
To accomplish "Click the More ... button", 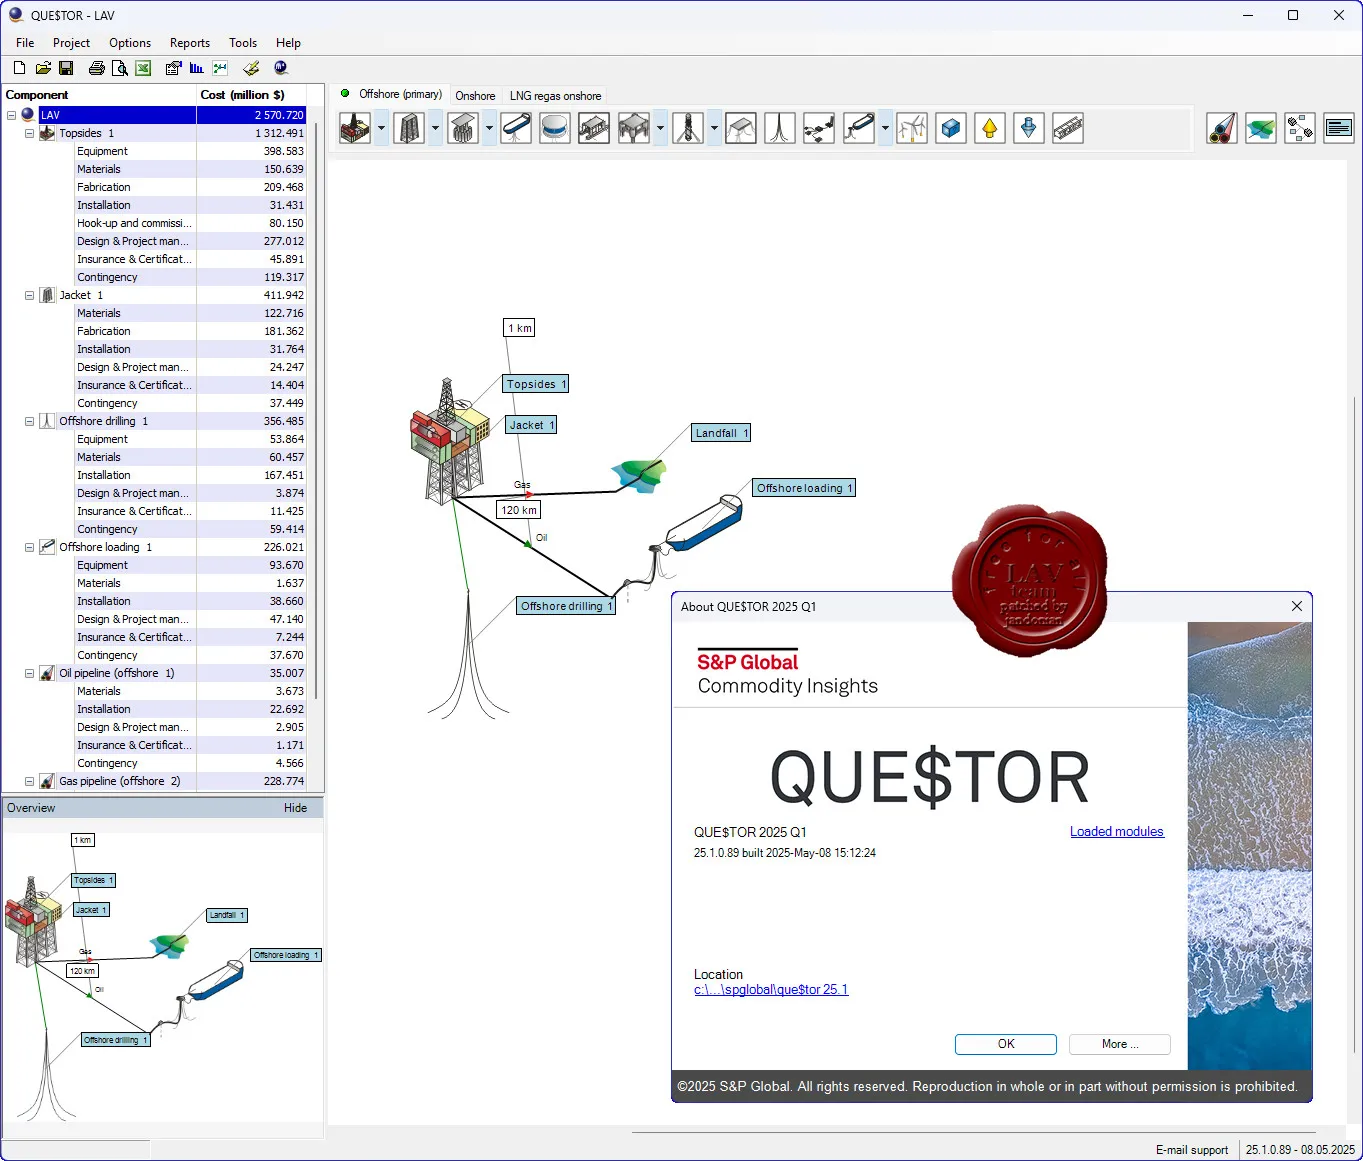I will (1120, 1044).
